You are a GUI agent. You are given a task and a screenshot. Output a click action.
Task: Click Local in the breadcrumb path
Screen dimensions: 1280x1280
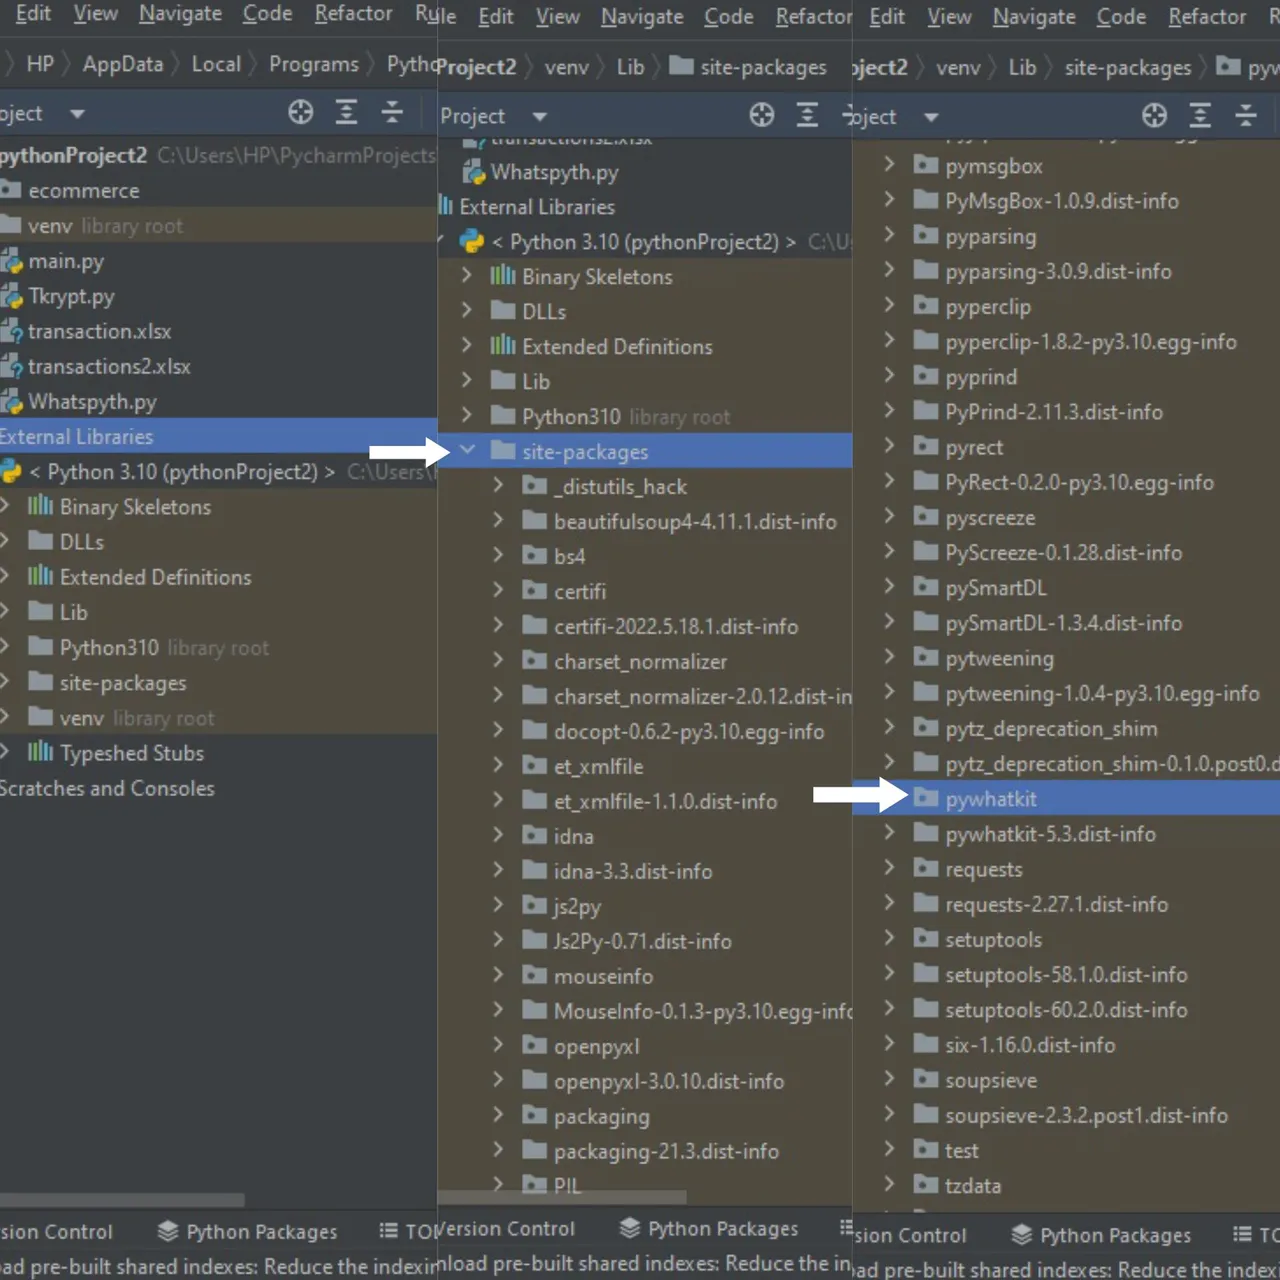(x=216, y=64)
